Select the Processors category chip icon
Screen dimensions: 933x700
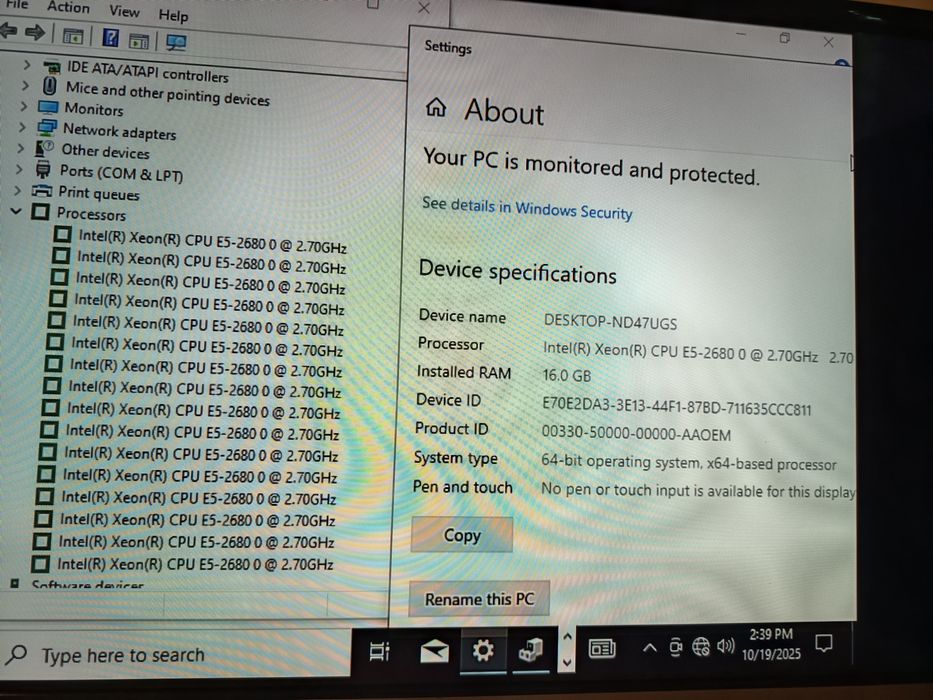point(40,211)
